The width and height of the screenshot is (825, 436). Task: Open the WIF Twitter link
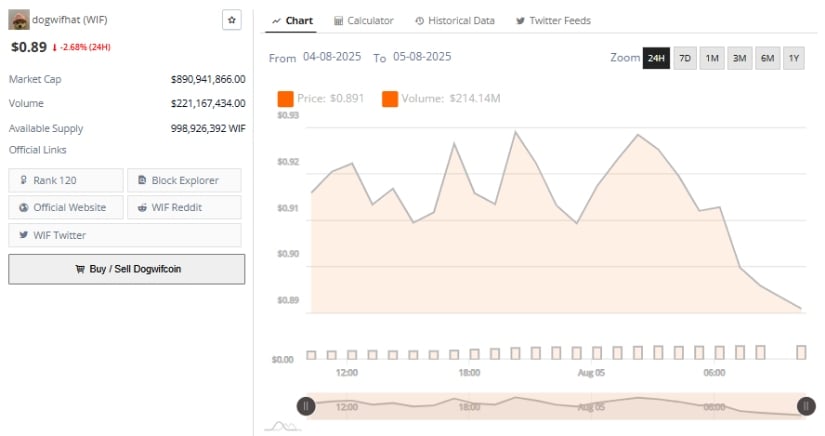[125, 235]
